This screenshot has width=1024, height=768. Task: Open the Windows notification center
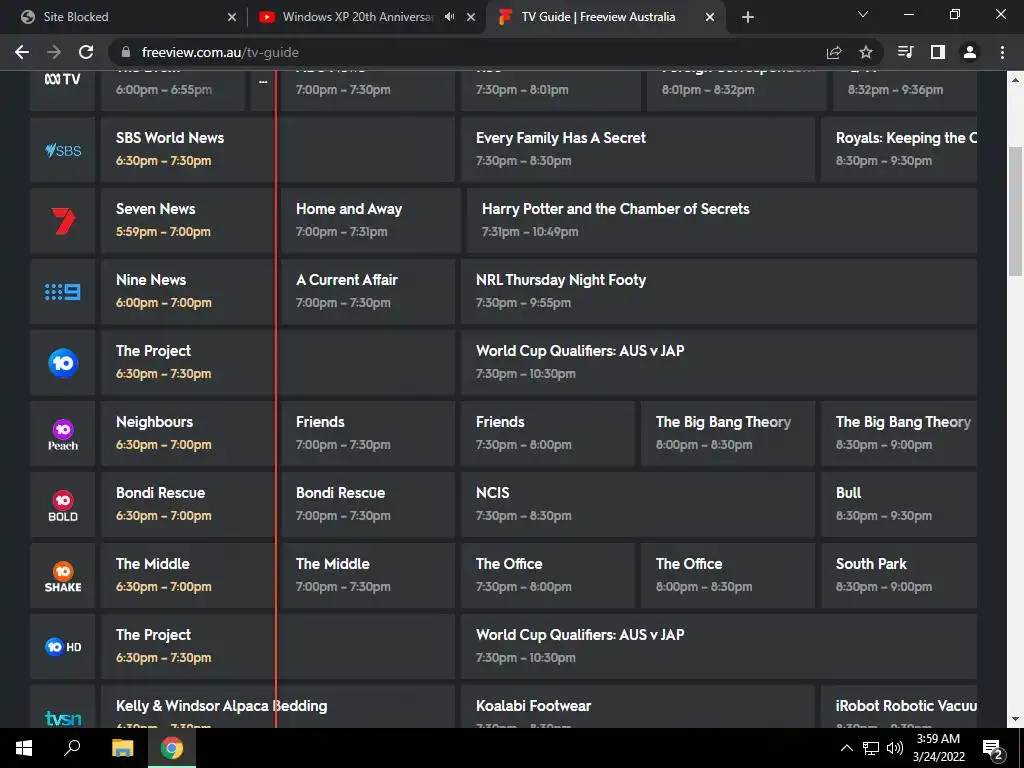click(993, 748)
